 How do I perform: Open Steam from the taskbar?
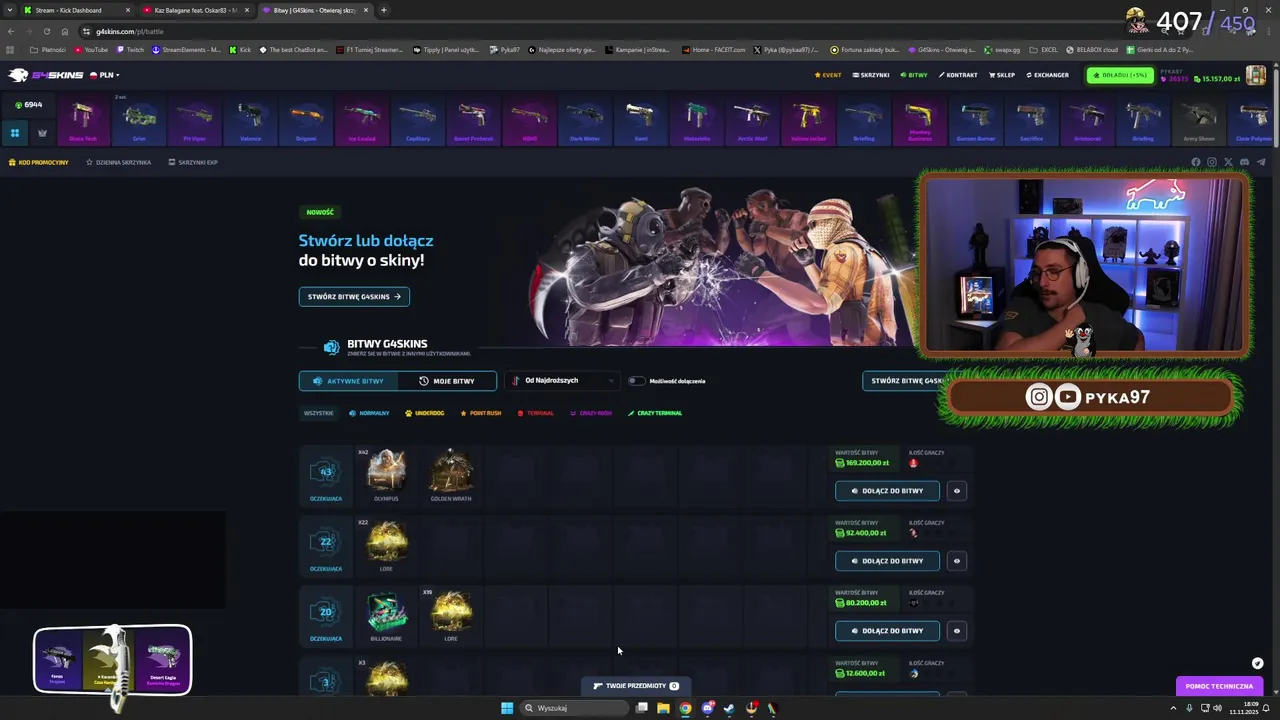[x=729, y=708]
